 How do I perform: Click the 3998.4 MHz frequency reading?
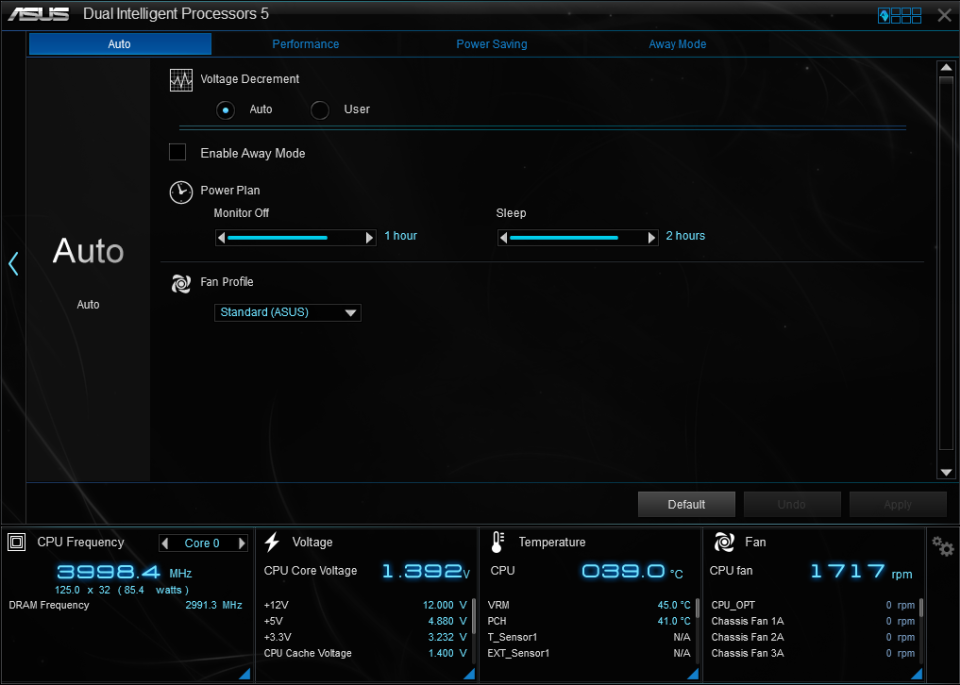coord(124,573)
